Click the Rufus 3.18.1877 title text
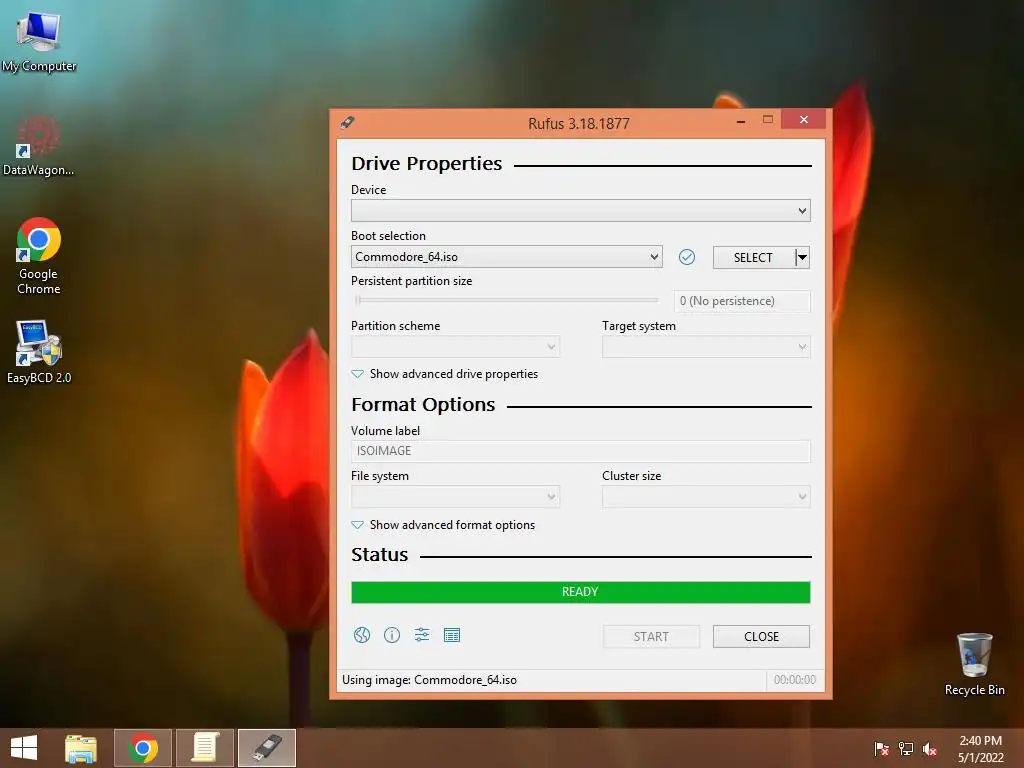 (579, 123)
